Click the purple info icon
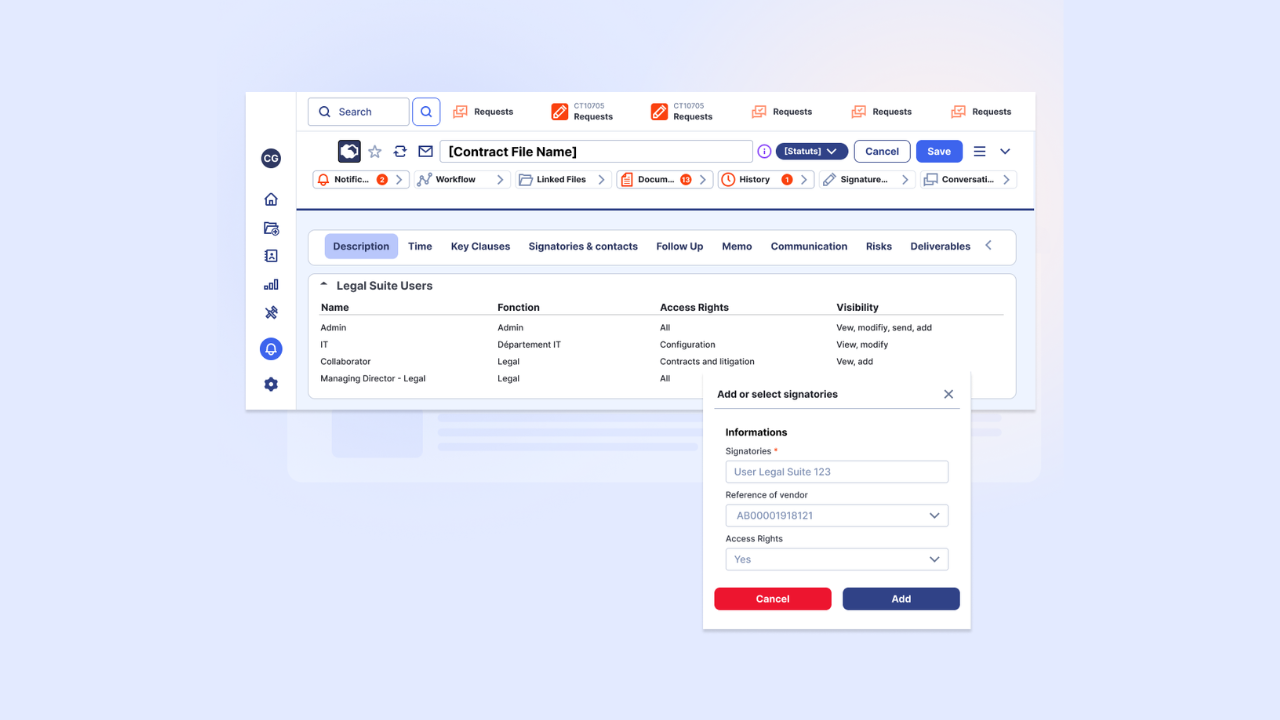This screenshot has height=720, width=1280. tap(764, 151)
